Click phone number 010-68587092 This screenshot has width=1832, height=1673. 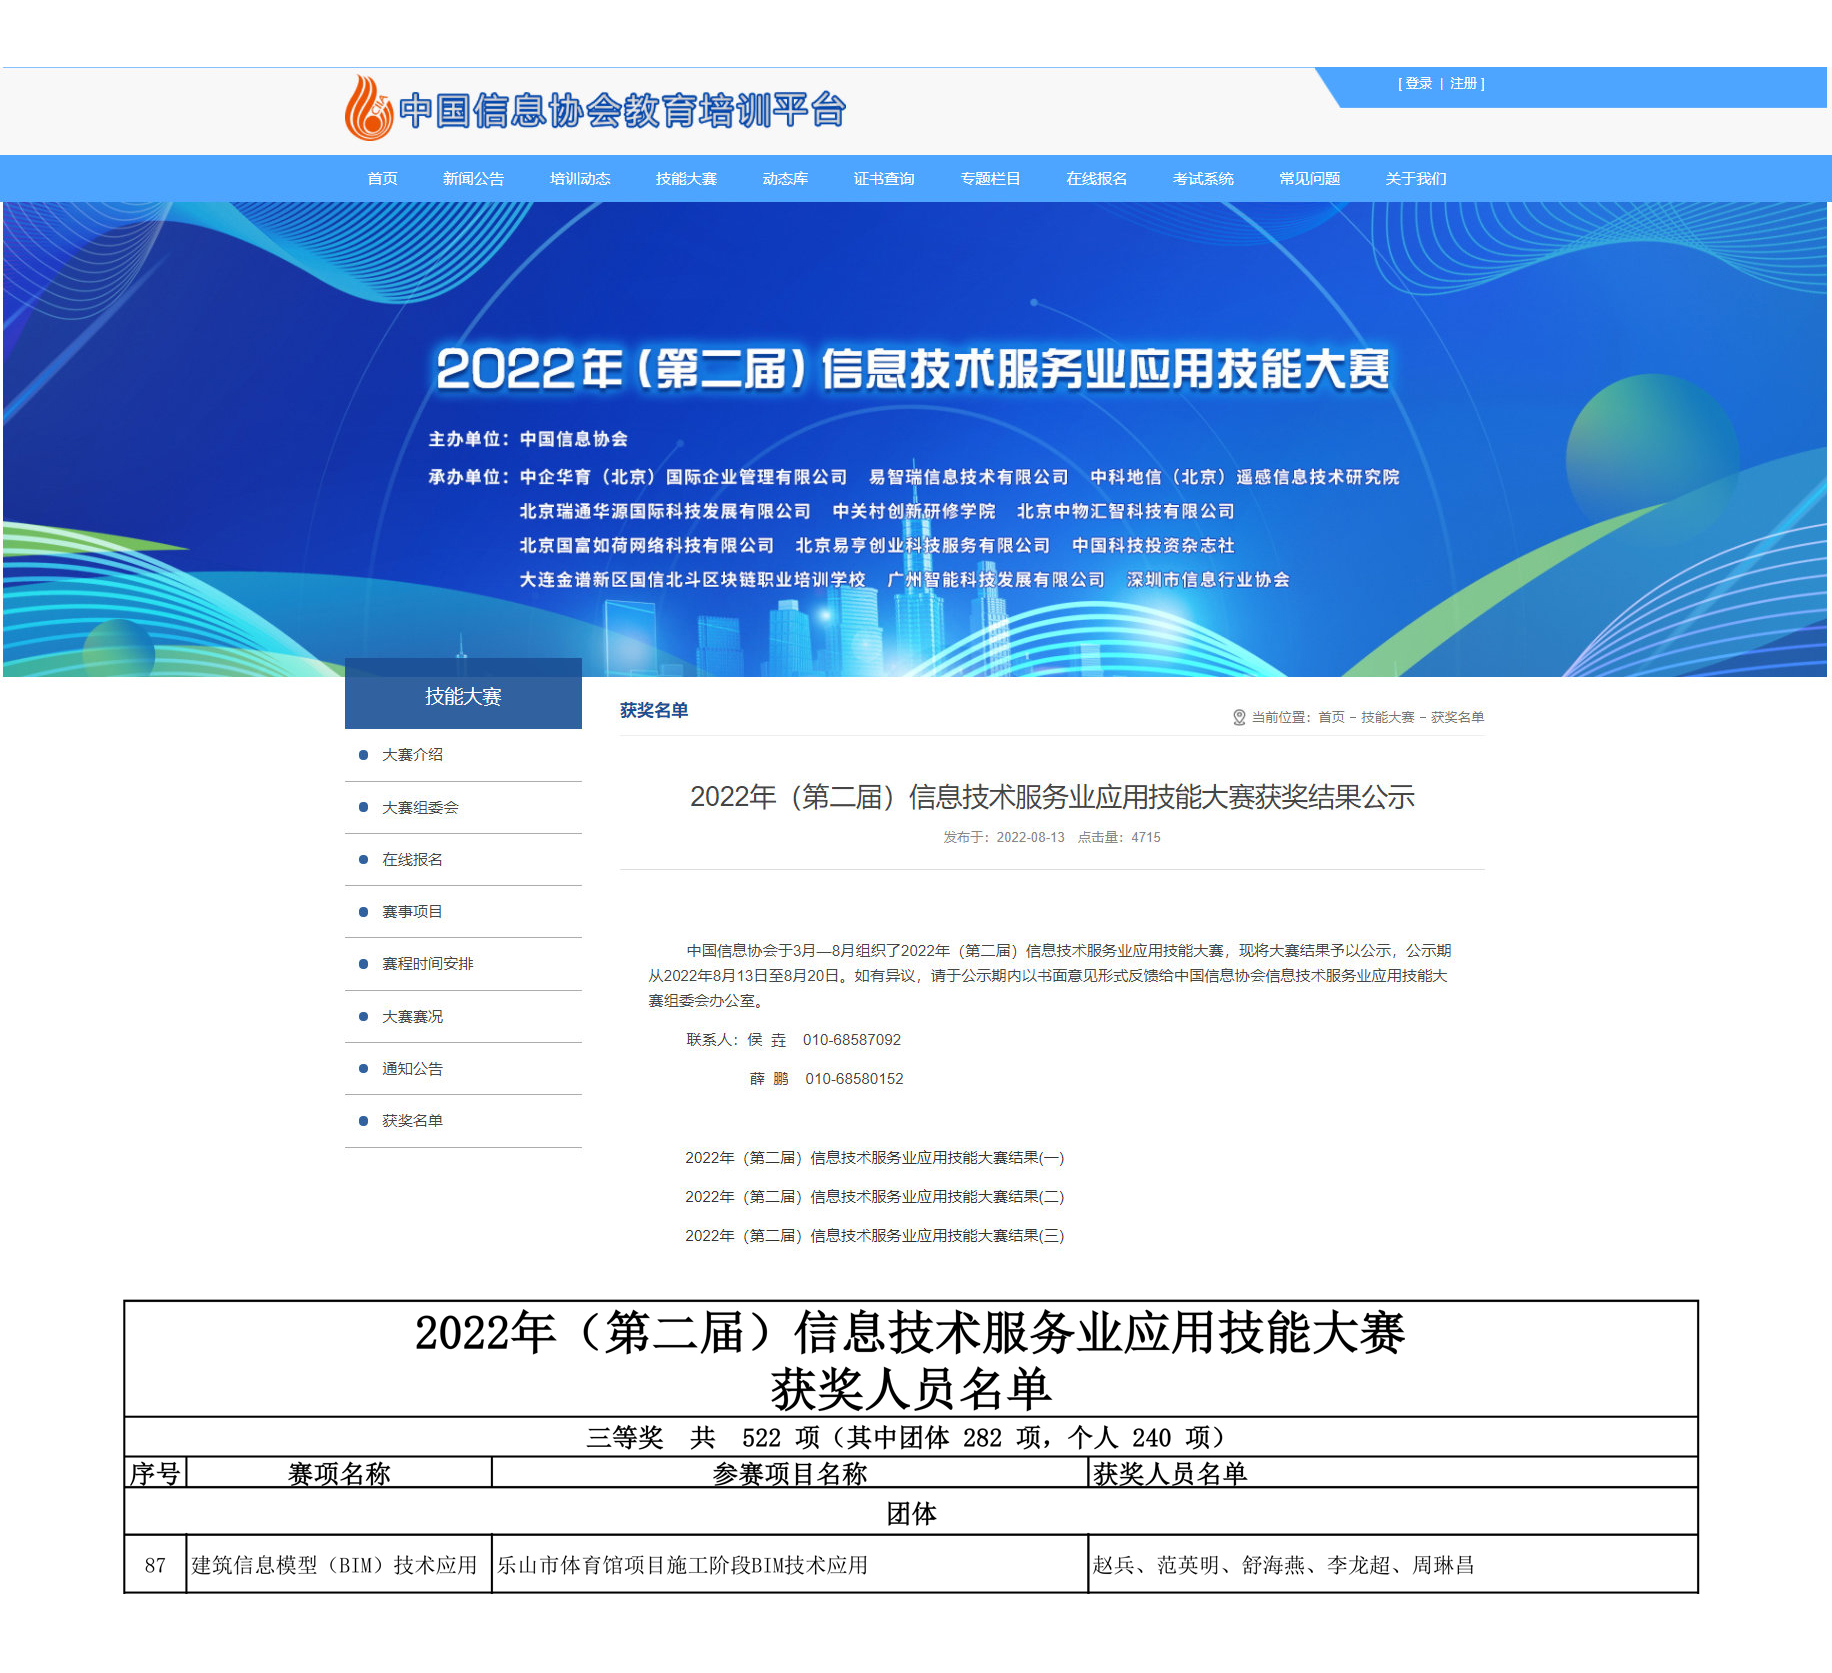(x=852, y=1040)
